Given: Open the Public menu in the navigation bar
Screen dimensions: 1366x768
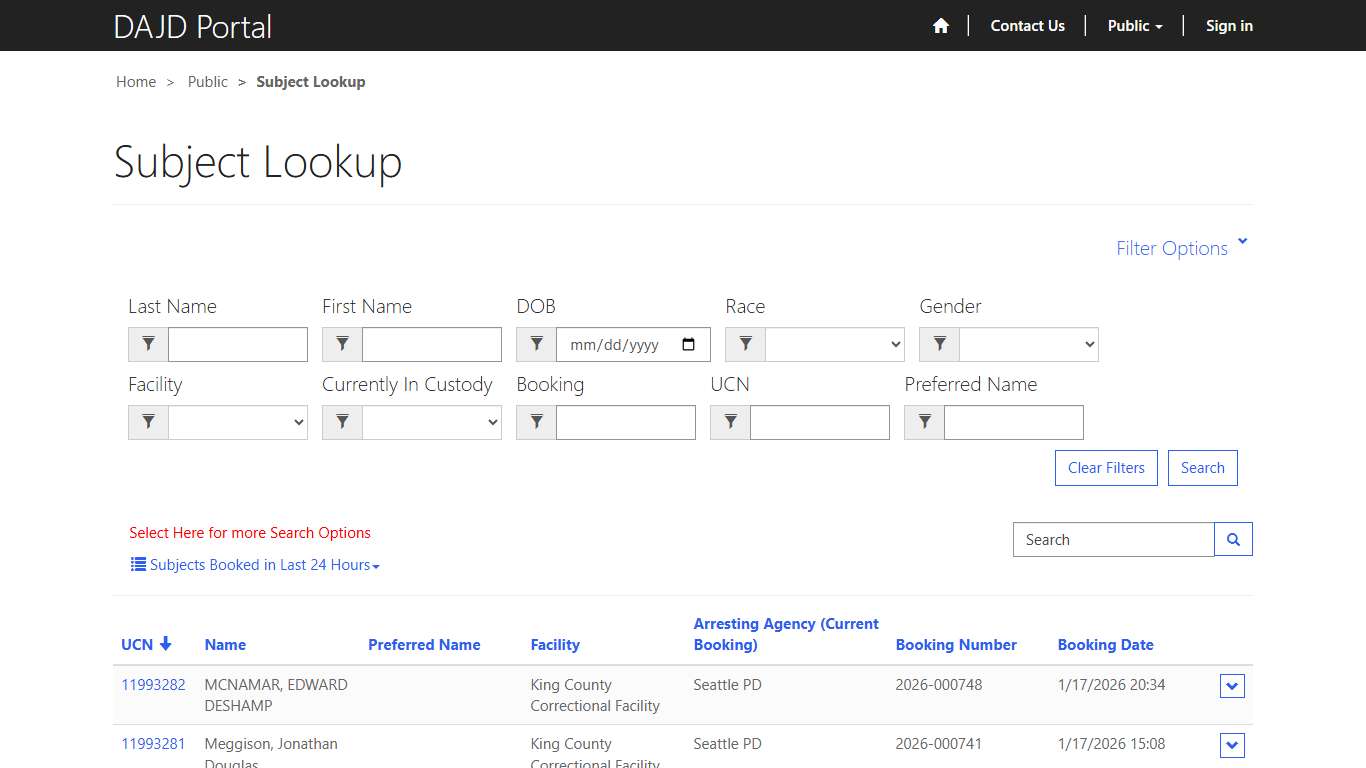Looking at the screenshot, I should [1134, 26].
